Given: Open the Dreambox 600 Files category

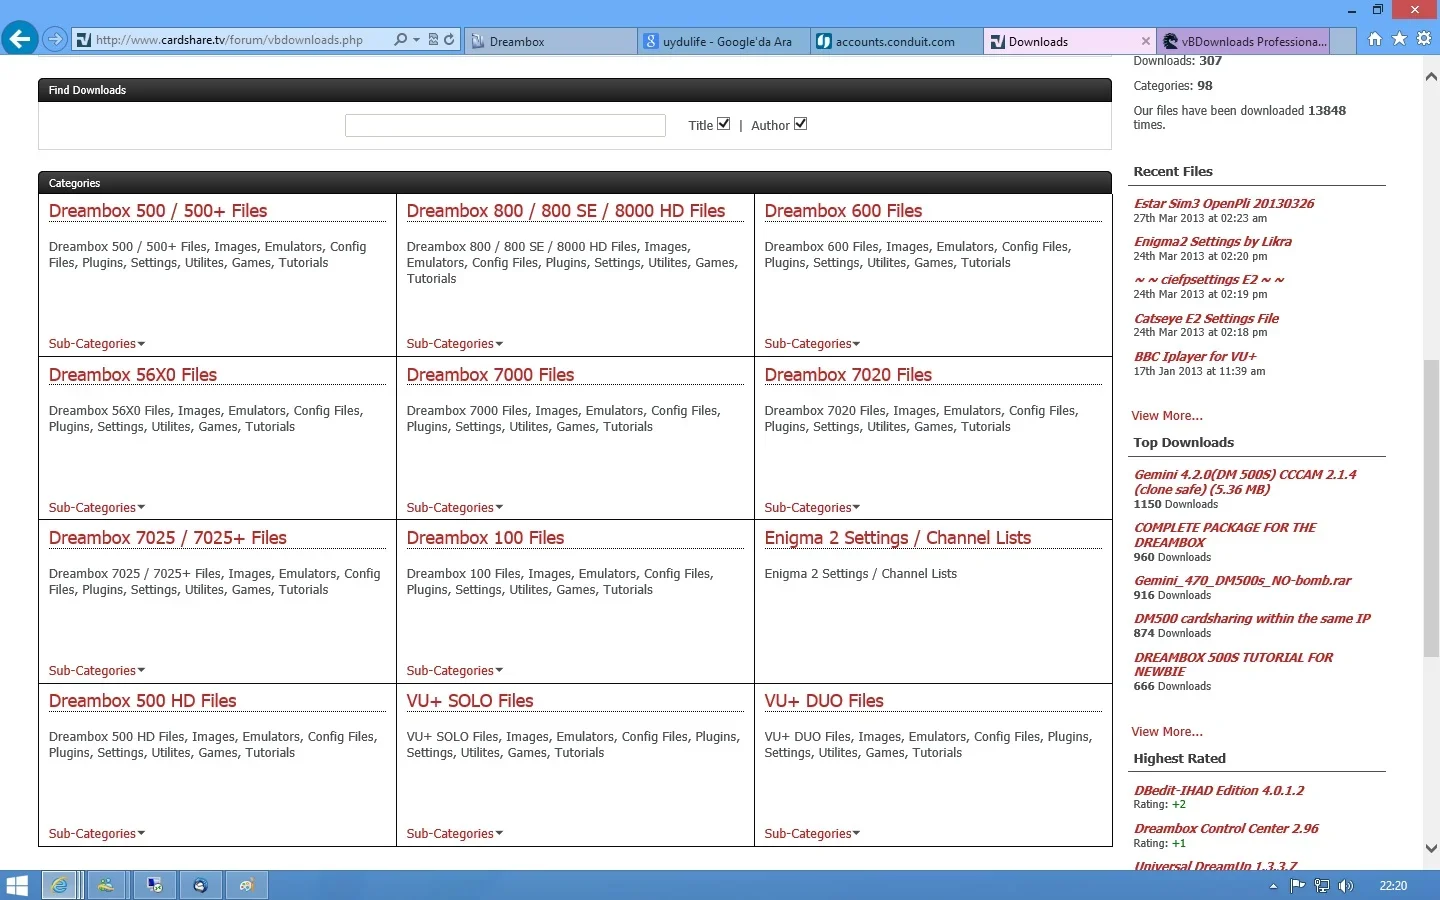Looking at the screenshot, I should point(843,211).
